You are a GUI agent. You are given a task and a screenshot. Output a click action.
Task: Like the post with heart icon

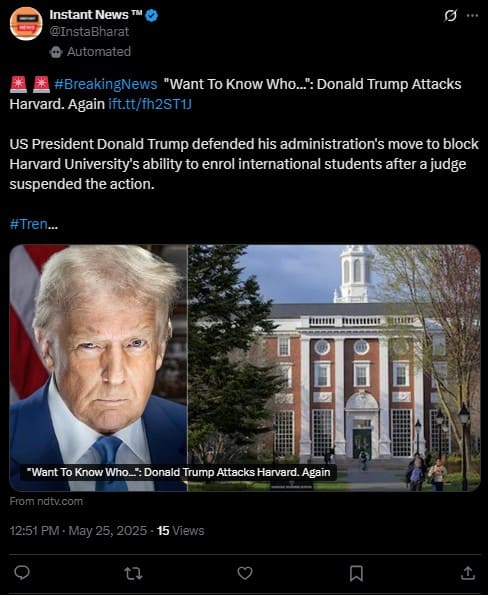245,573
